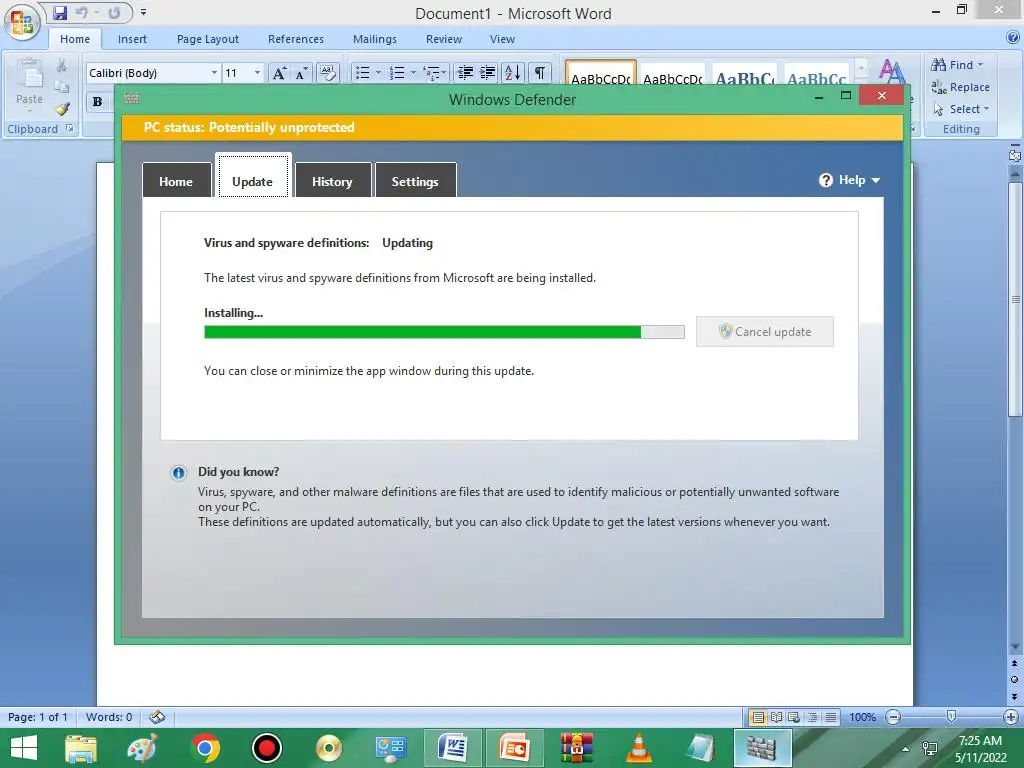Switch to the Page Layout ribbon tab
Screen dimensions: 1024x768
[x=208, y=39]
